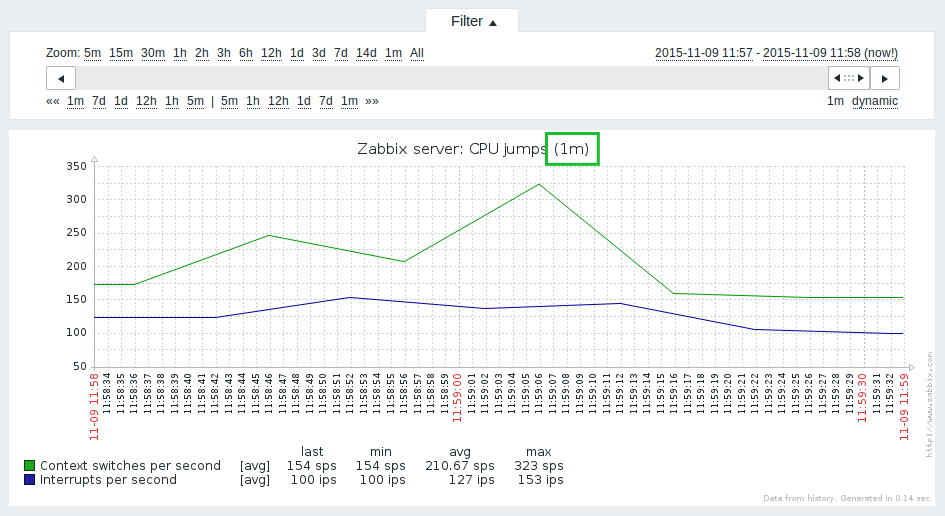Viewport: 945px width, 516px height.
Task: Move period forward by 12h
Action: (x=278, y=101)
